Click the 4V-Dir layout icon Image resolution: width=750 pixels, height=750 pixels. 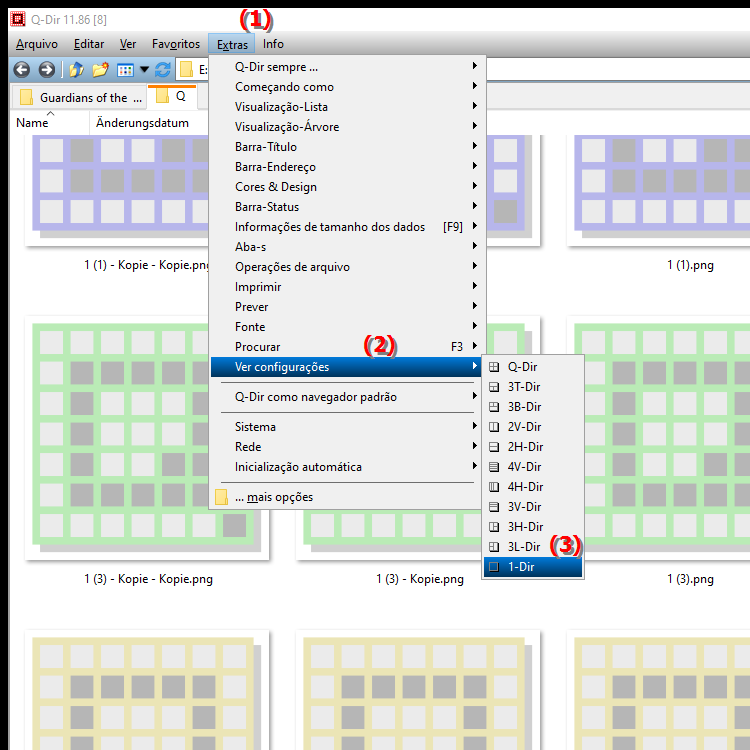pyautogui.click(x=494, y=467)
